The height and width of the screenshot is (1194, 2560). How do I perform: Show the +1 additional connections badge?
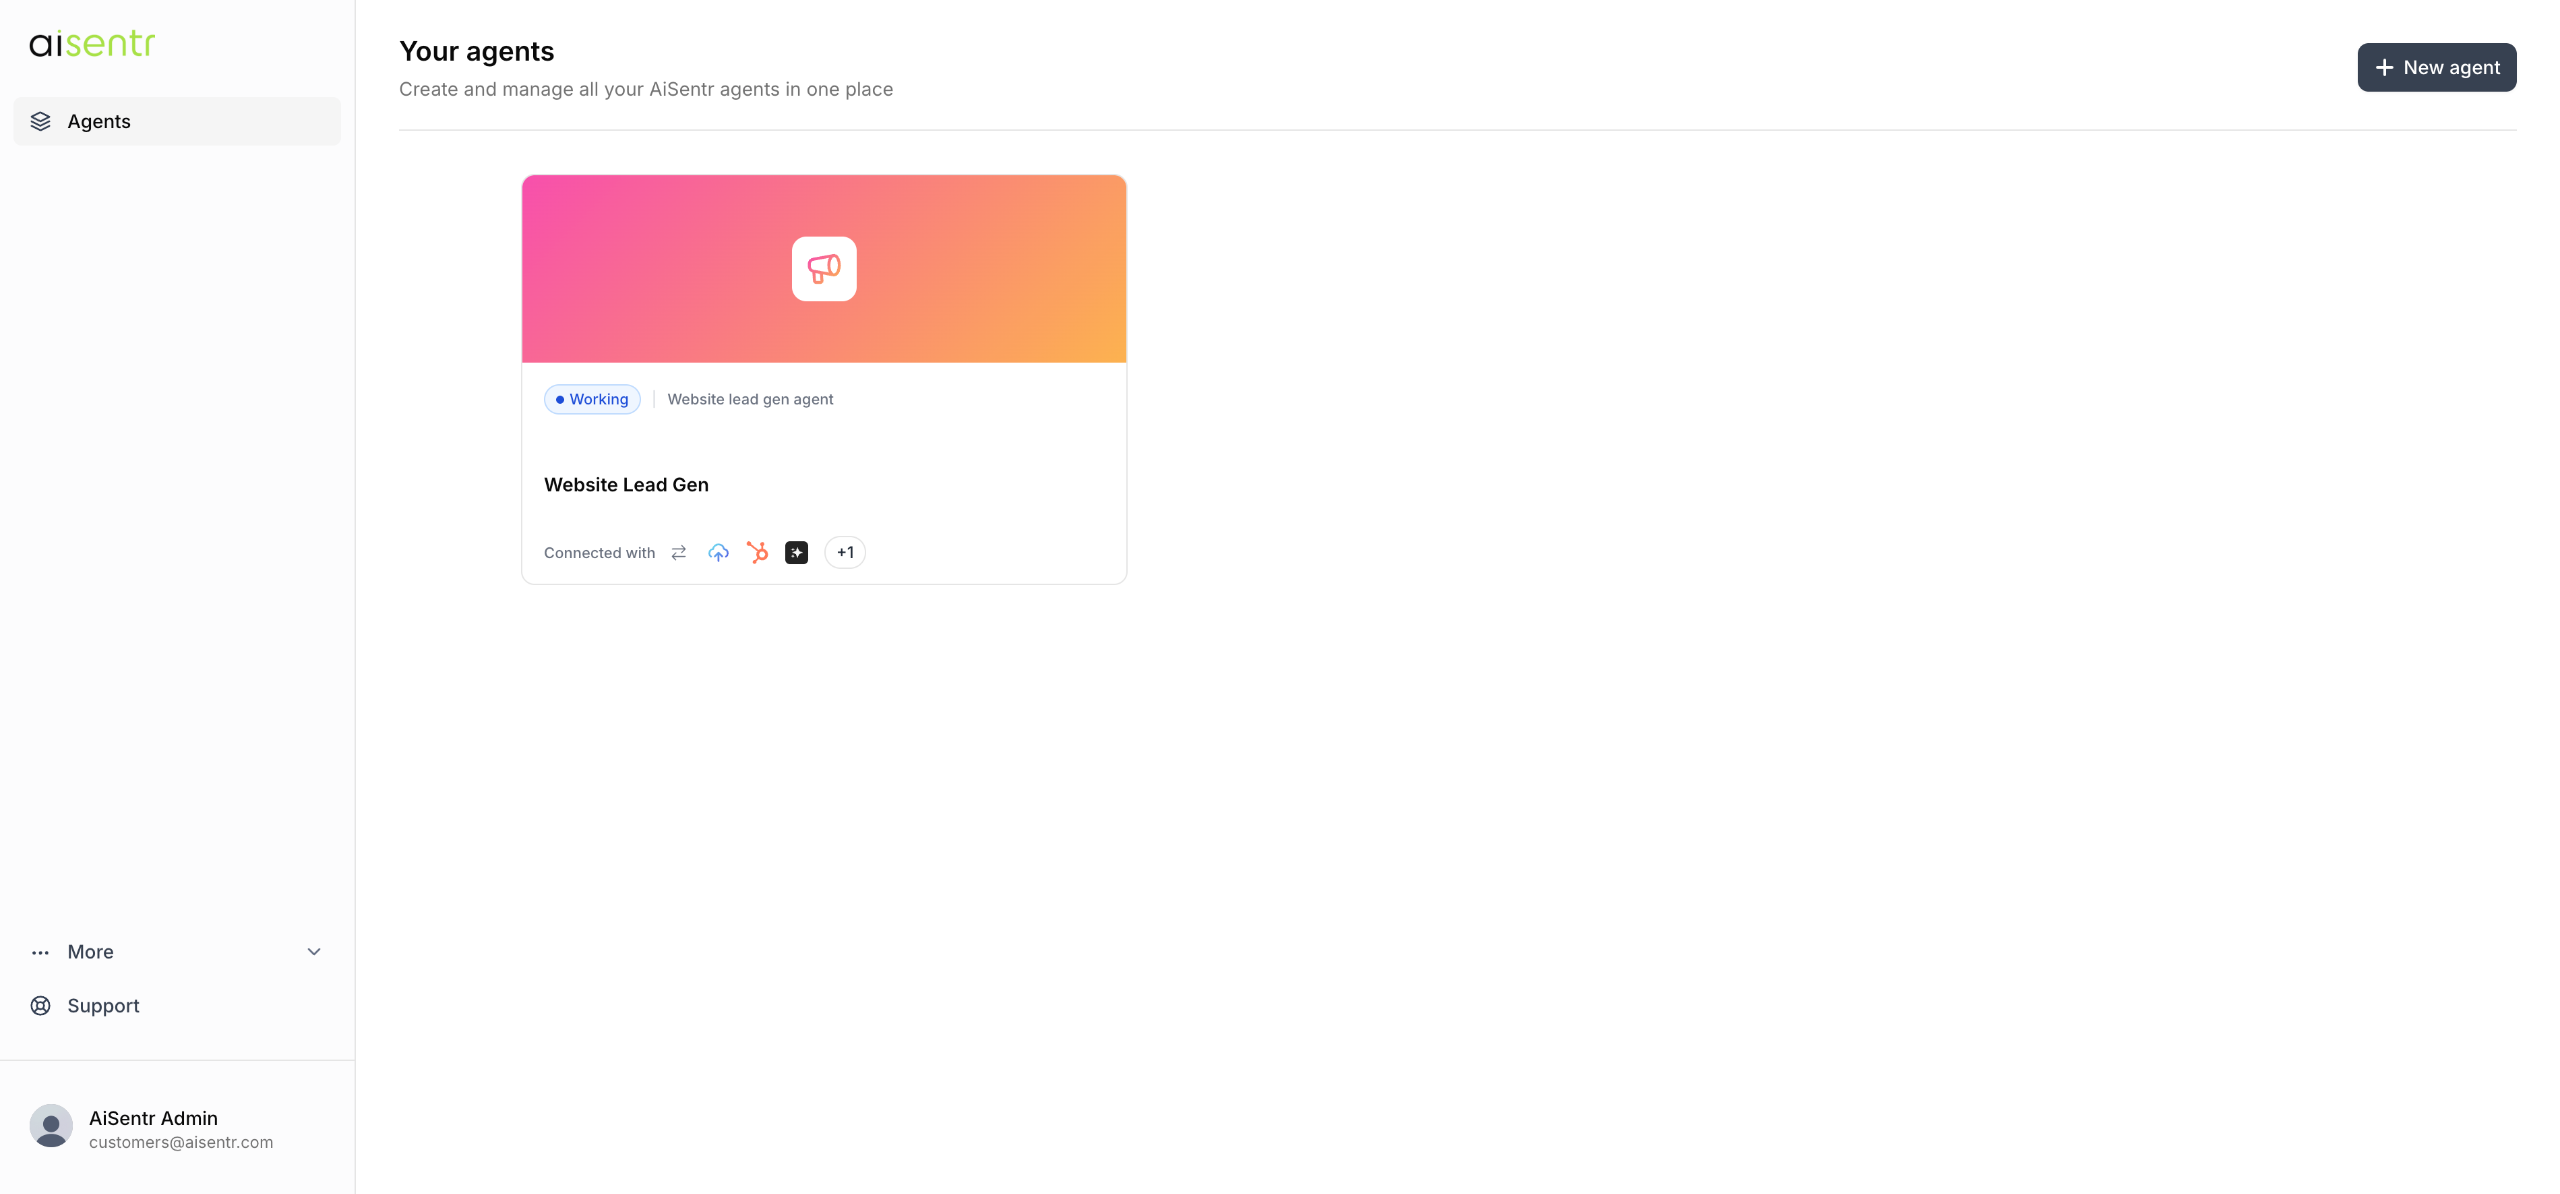click(x=845, y=552)
